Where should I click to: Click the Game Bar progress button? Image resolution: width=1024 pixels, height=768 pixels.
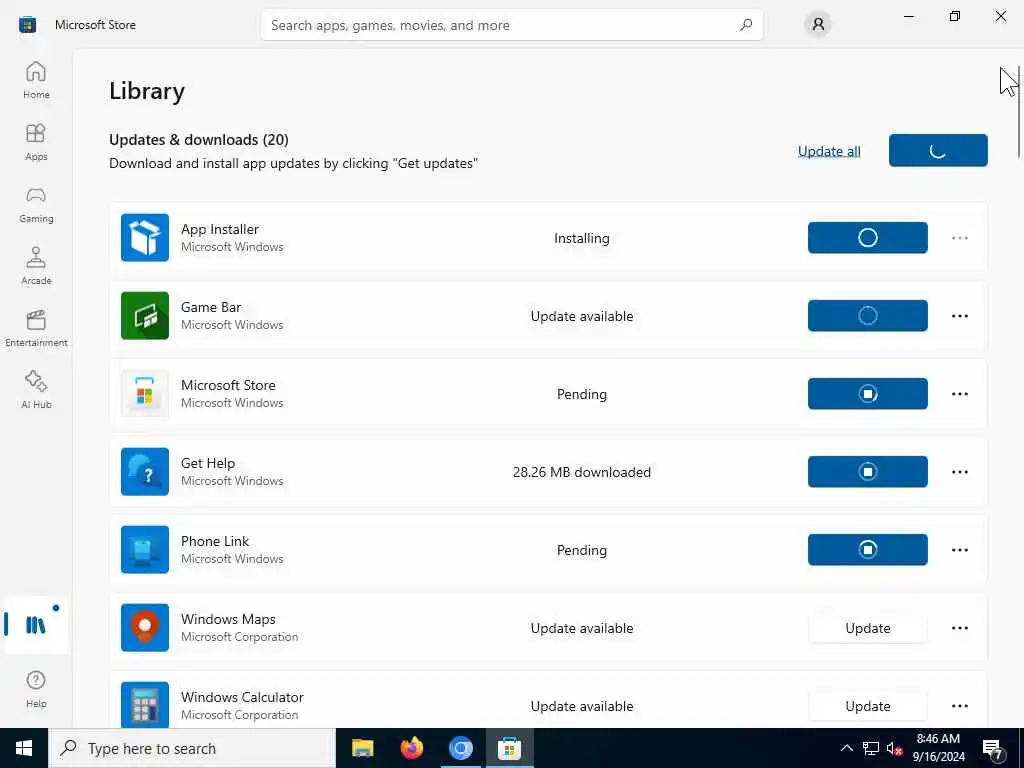coord(867,315)
